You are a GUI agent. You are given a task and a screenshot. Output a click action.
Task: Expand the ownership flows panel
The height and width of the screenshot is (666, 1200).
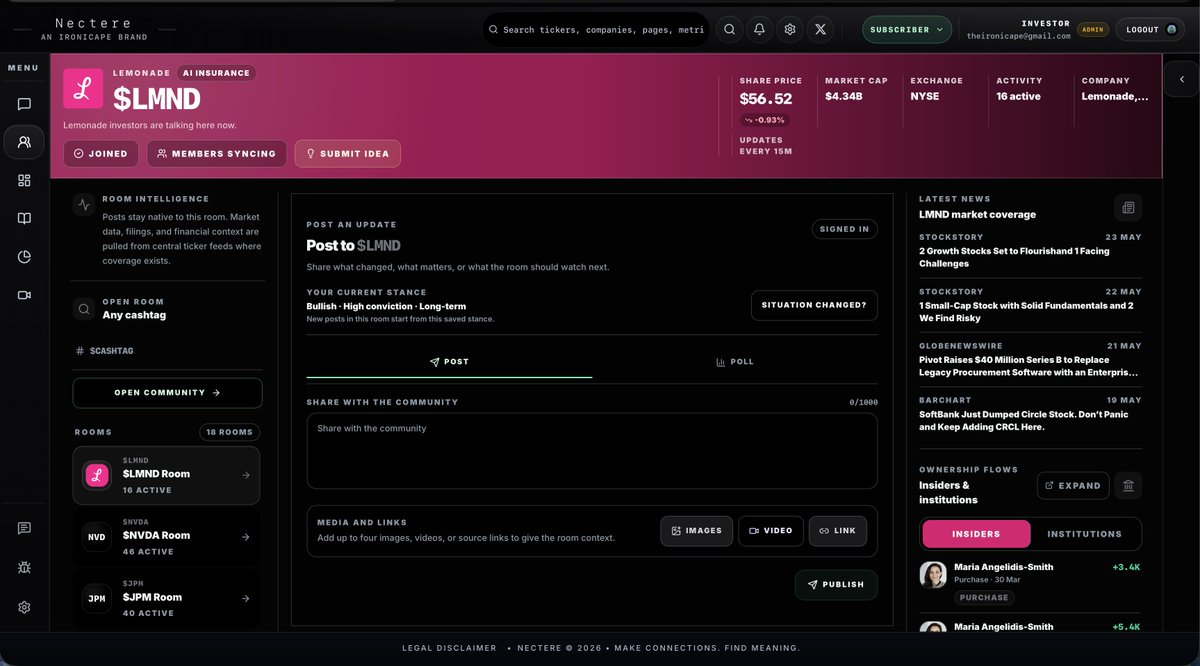coord(1073,485)
